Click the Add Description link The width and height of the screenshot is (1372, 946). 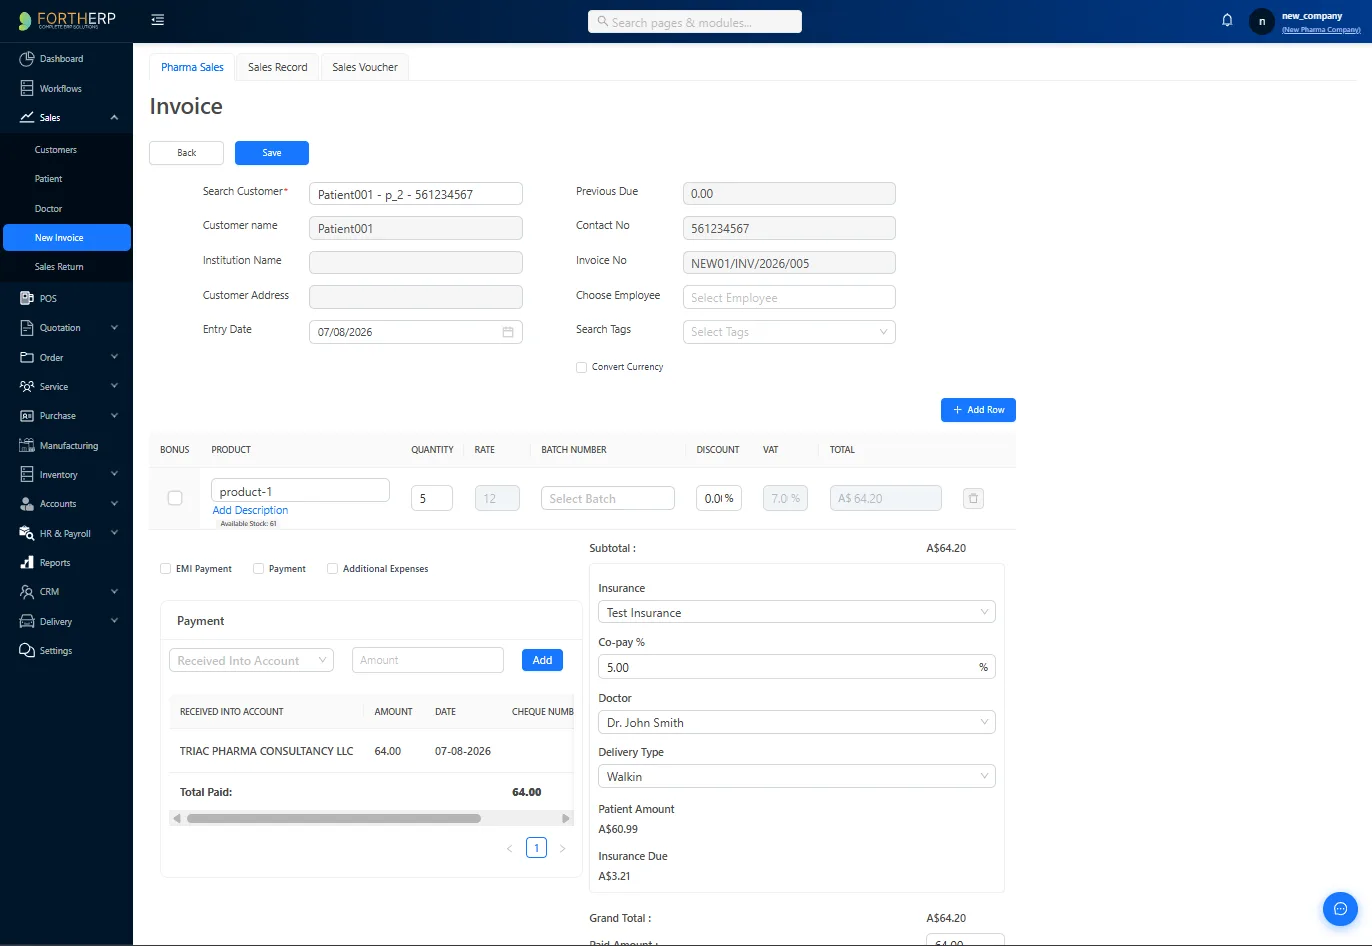(x=250, y=510)
